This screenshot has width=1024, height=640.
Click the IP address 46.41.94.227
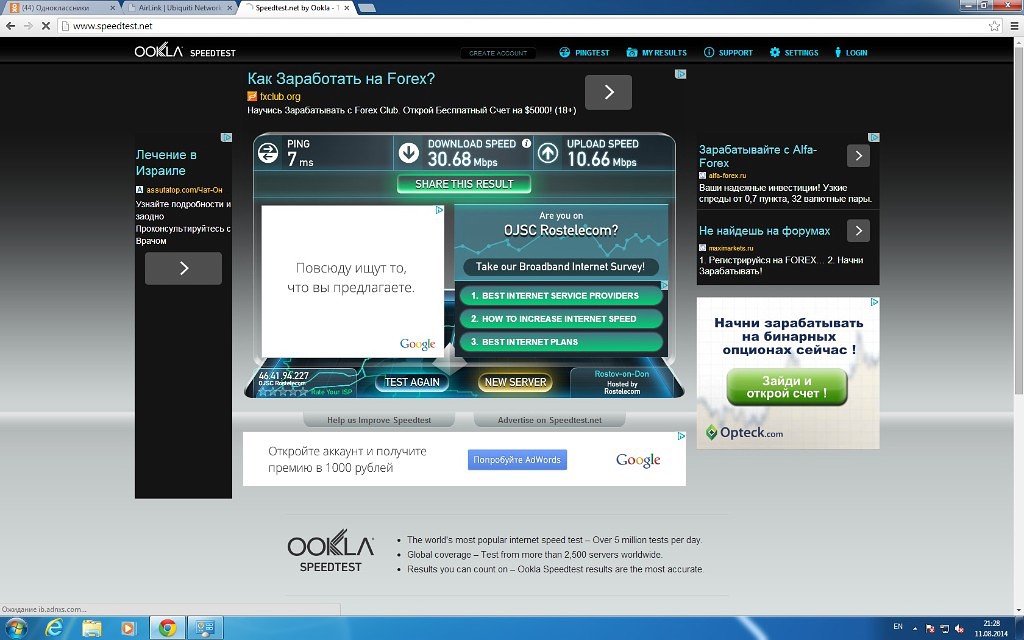283,376
